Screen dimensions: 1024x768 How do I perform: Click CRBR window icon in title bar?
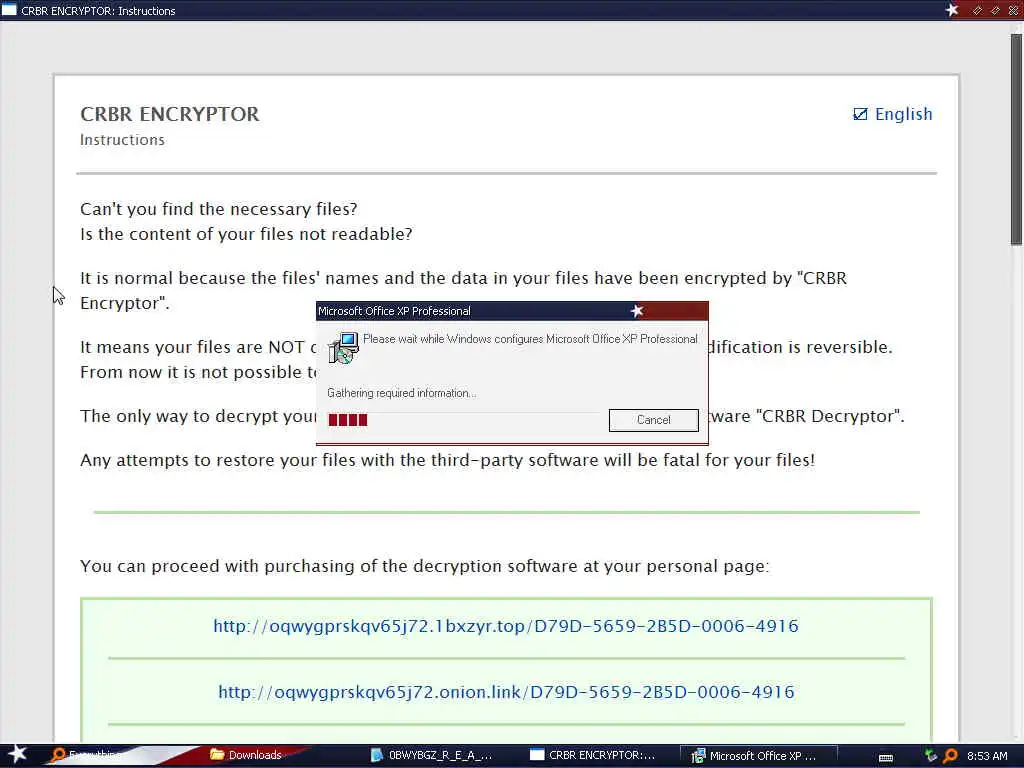(x=9, y=10)
